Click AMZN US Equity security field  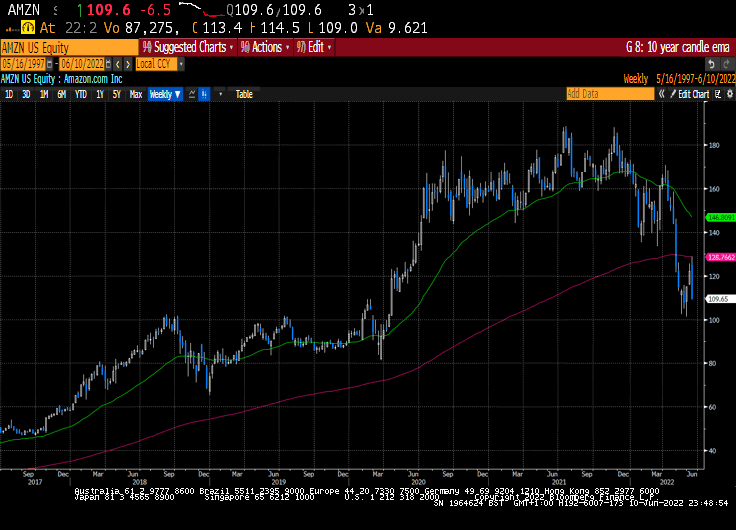coord(69,48)
